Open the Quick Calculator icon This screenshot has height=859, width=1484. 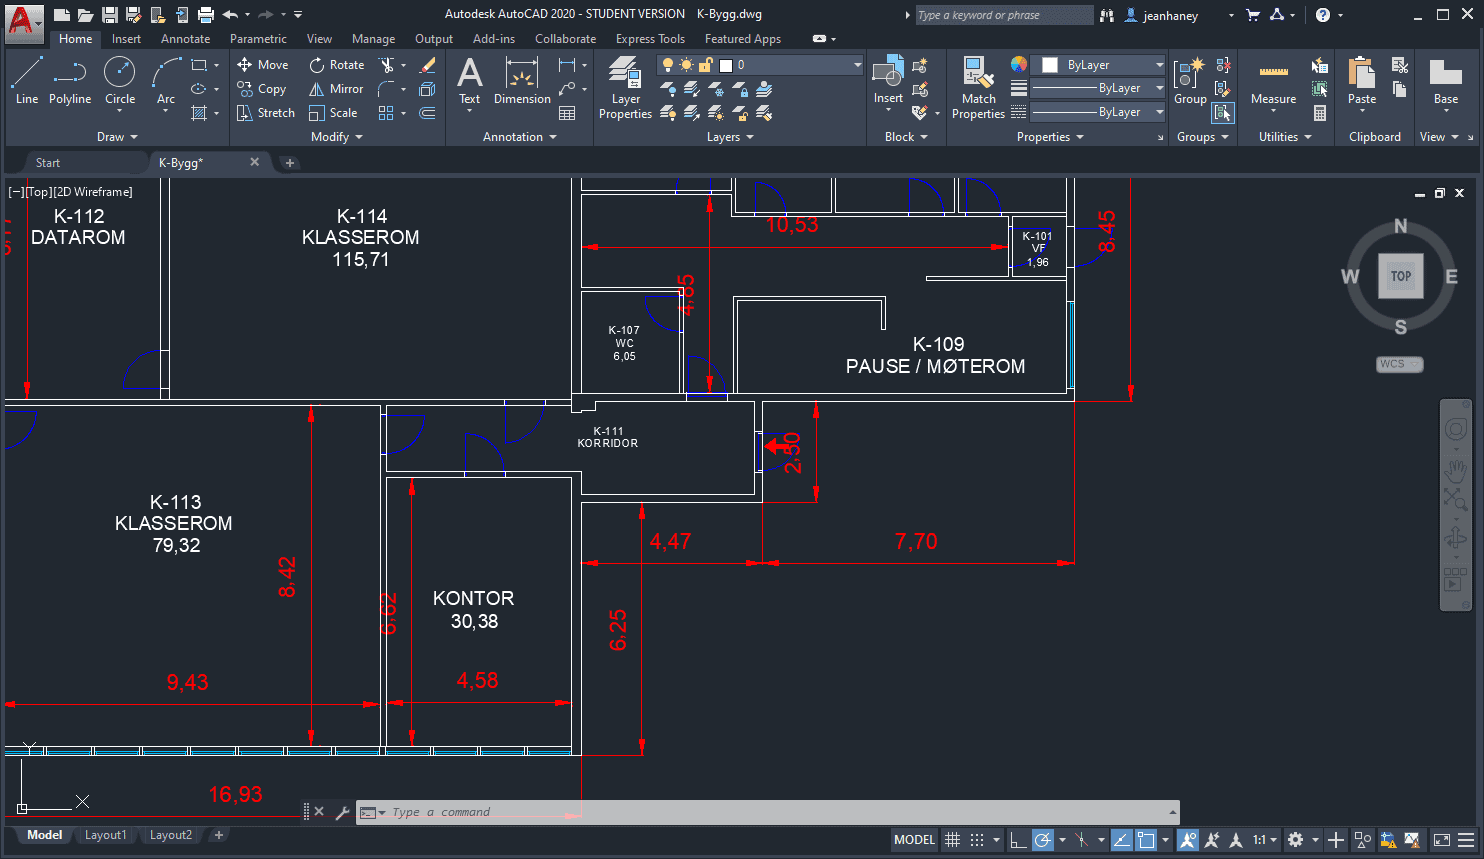[x=1320, y=113]
